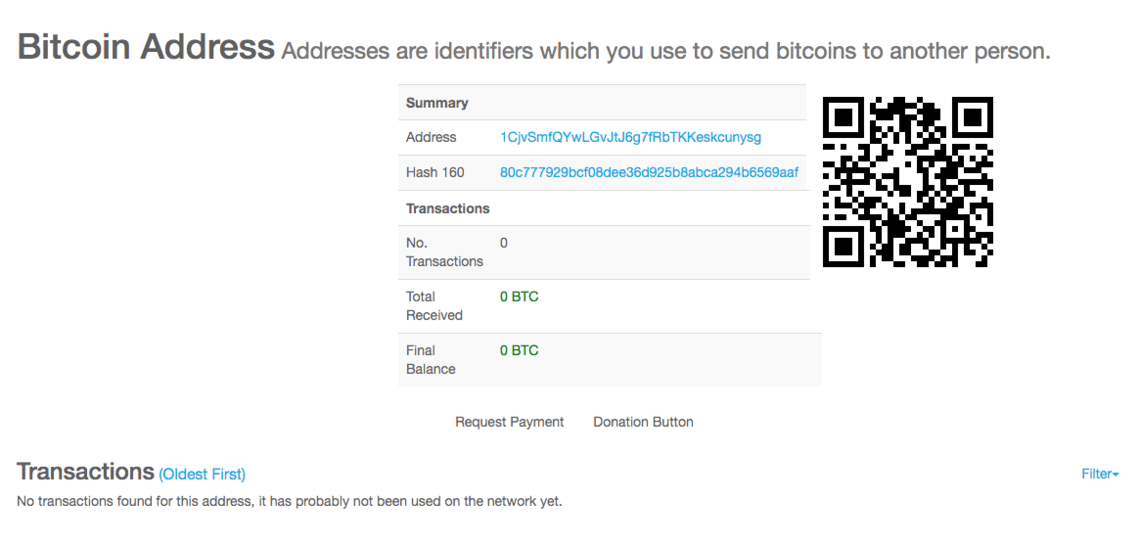Click the Filter dropdown caret arrow
Screen dimensions: 1140x547
1115,475
